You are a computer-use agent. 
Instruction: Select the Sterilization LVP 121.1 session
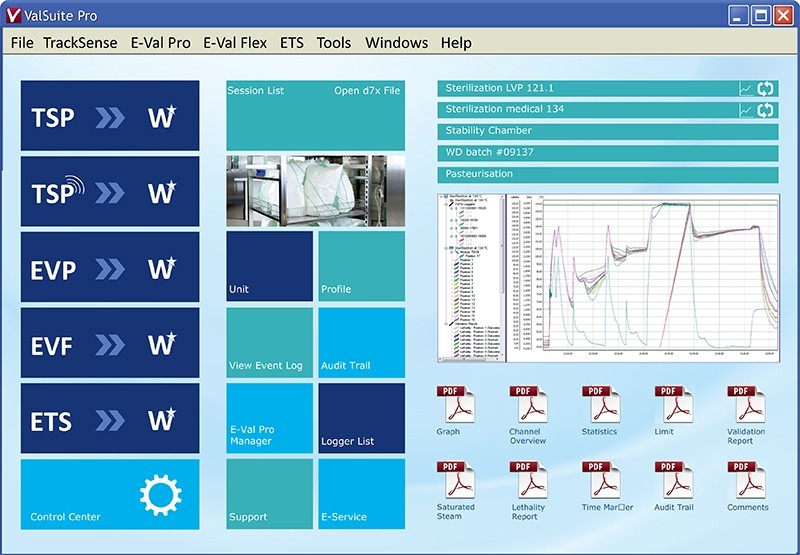click(x=608, y=89)
